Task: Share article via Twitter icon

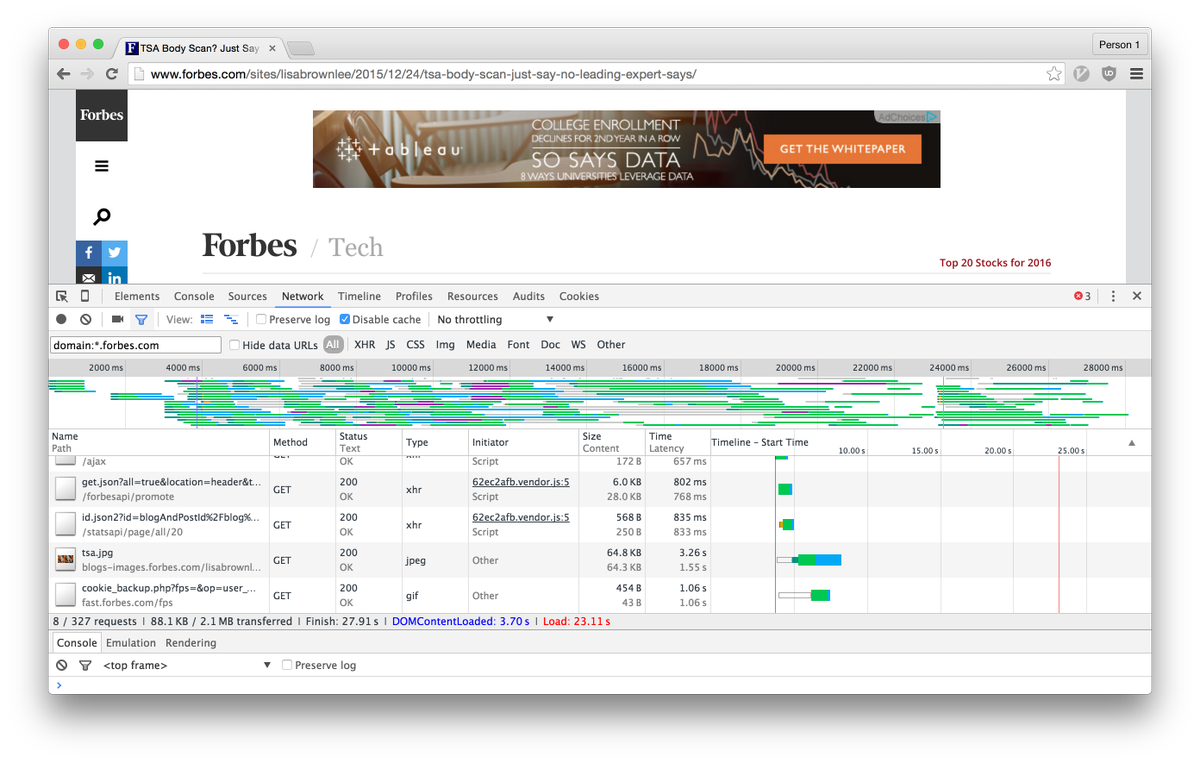Action: [x=115, y=253]
